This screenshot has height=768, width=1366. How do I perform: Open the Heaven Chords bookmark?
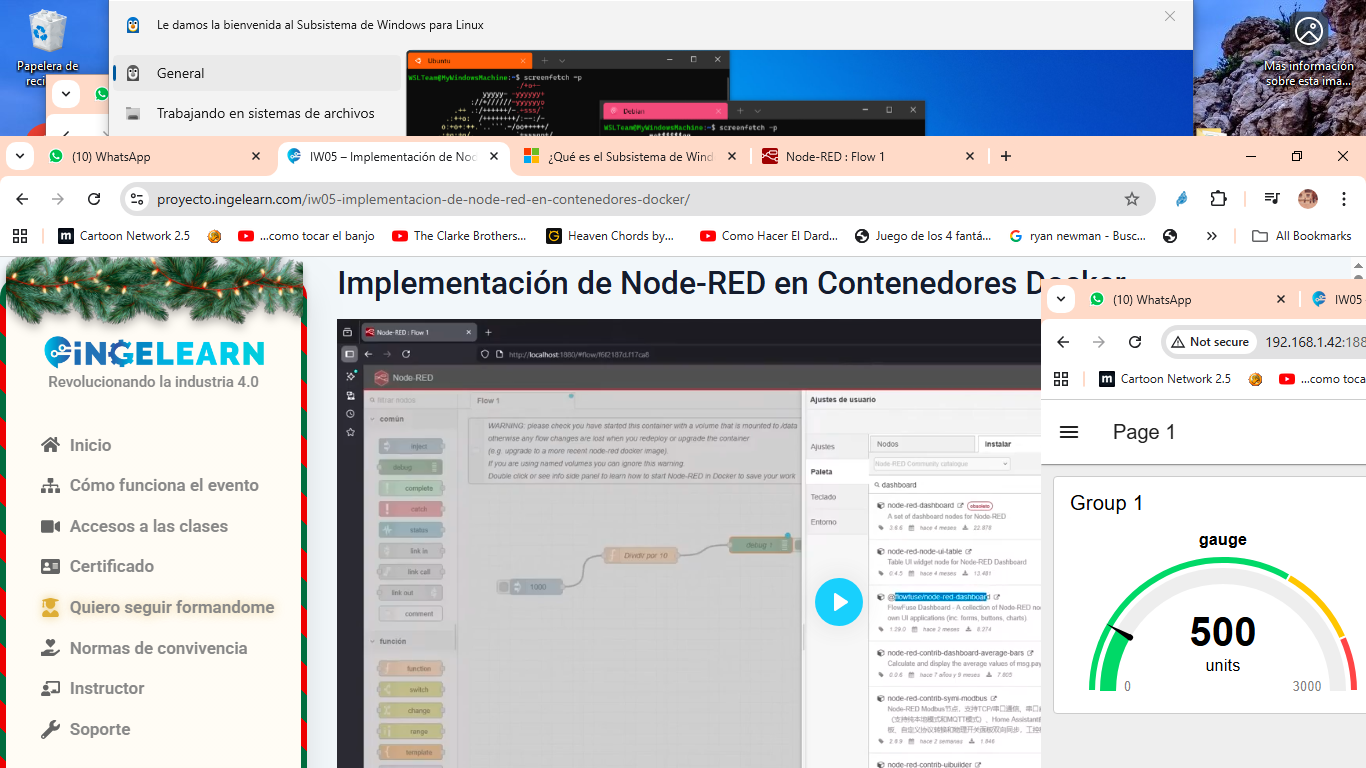(610, 236)
